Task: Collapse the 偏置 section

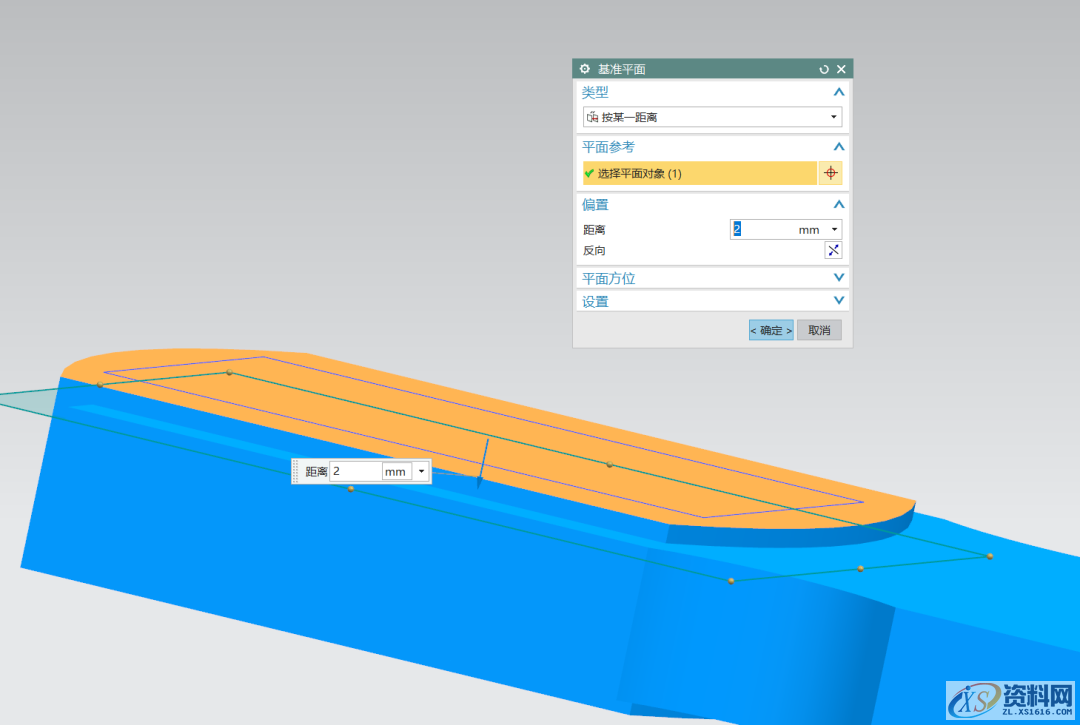Action: [x=838, y=204]
